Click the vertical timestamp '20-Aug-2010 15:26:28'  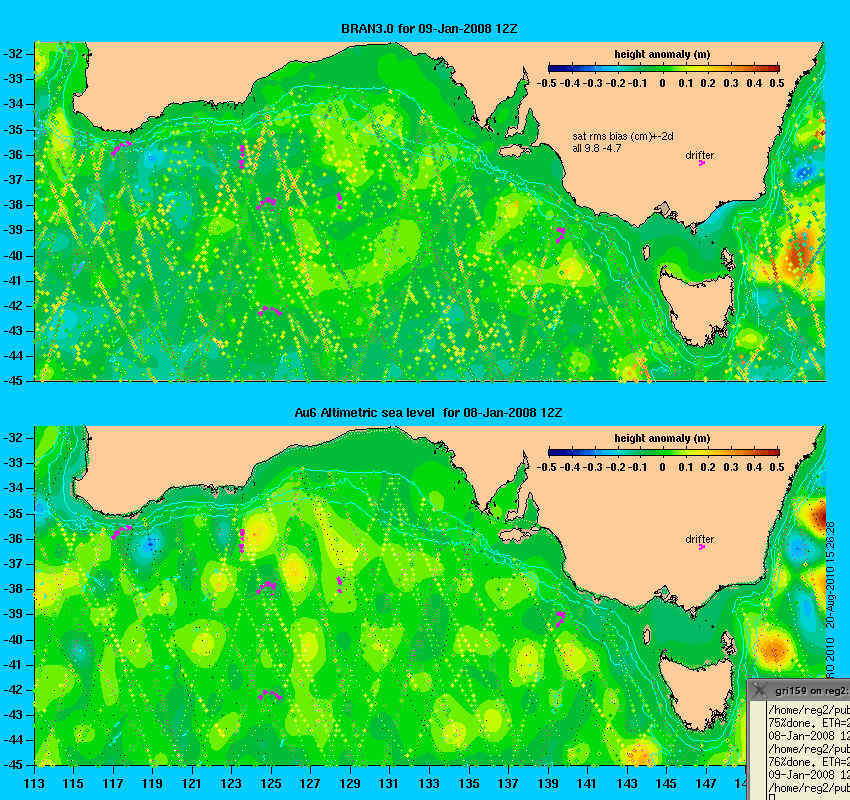[x=830, y=575]
